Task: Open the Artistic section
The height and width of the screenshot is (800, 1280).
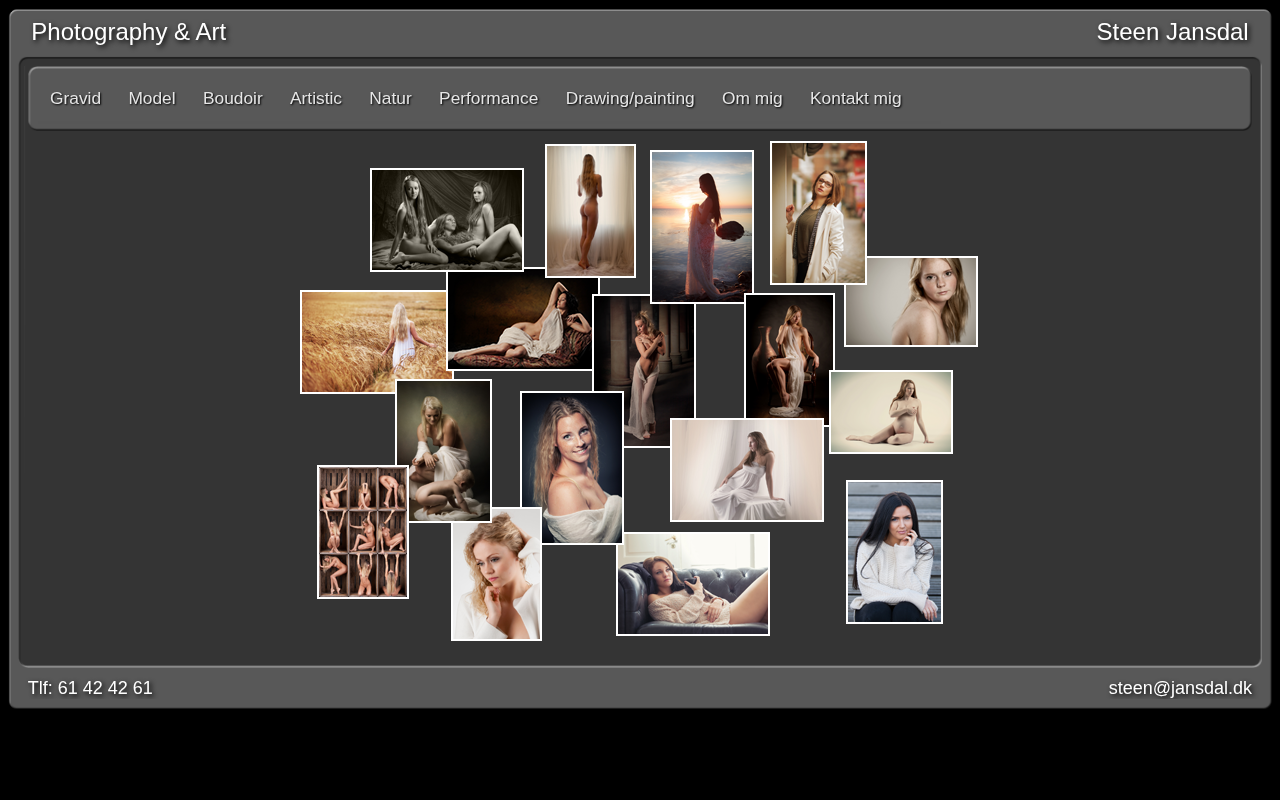Action: pos(316,98)
